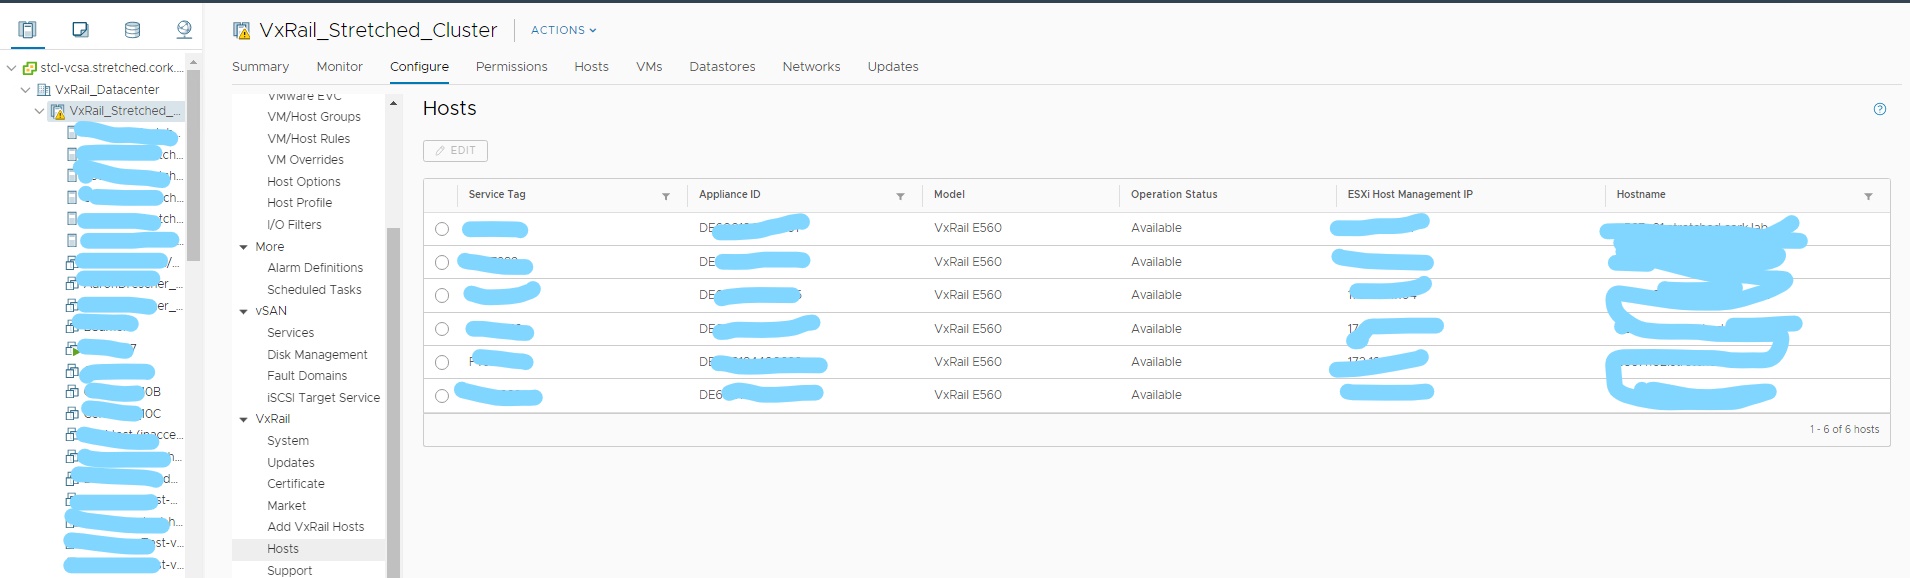Viewport: 1910px width, 578px height.
Task: Click the VxRail_Stretched cluster tree icon
Action: click(x=58, y=111)
